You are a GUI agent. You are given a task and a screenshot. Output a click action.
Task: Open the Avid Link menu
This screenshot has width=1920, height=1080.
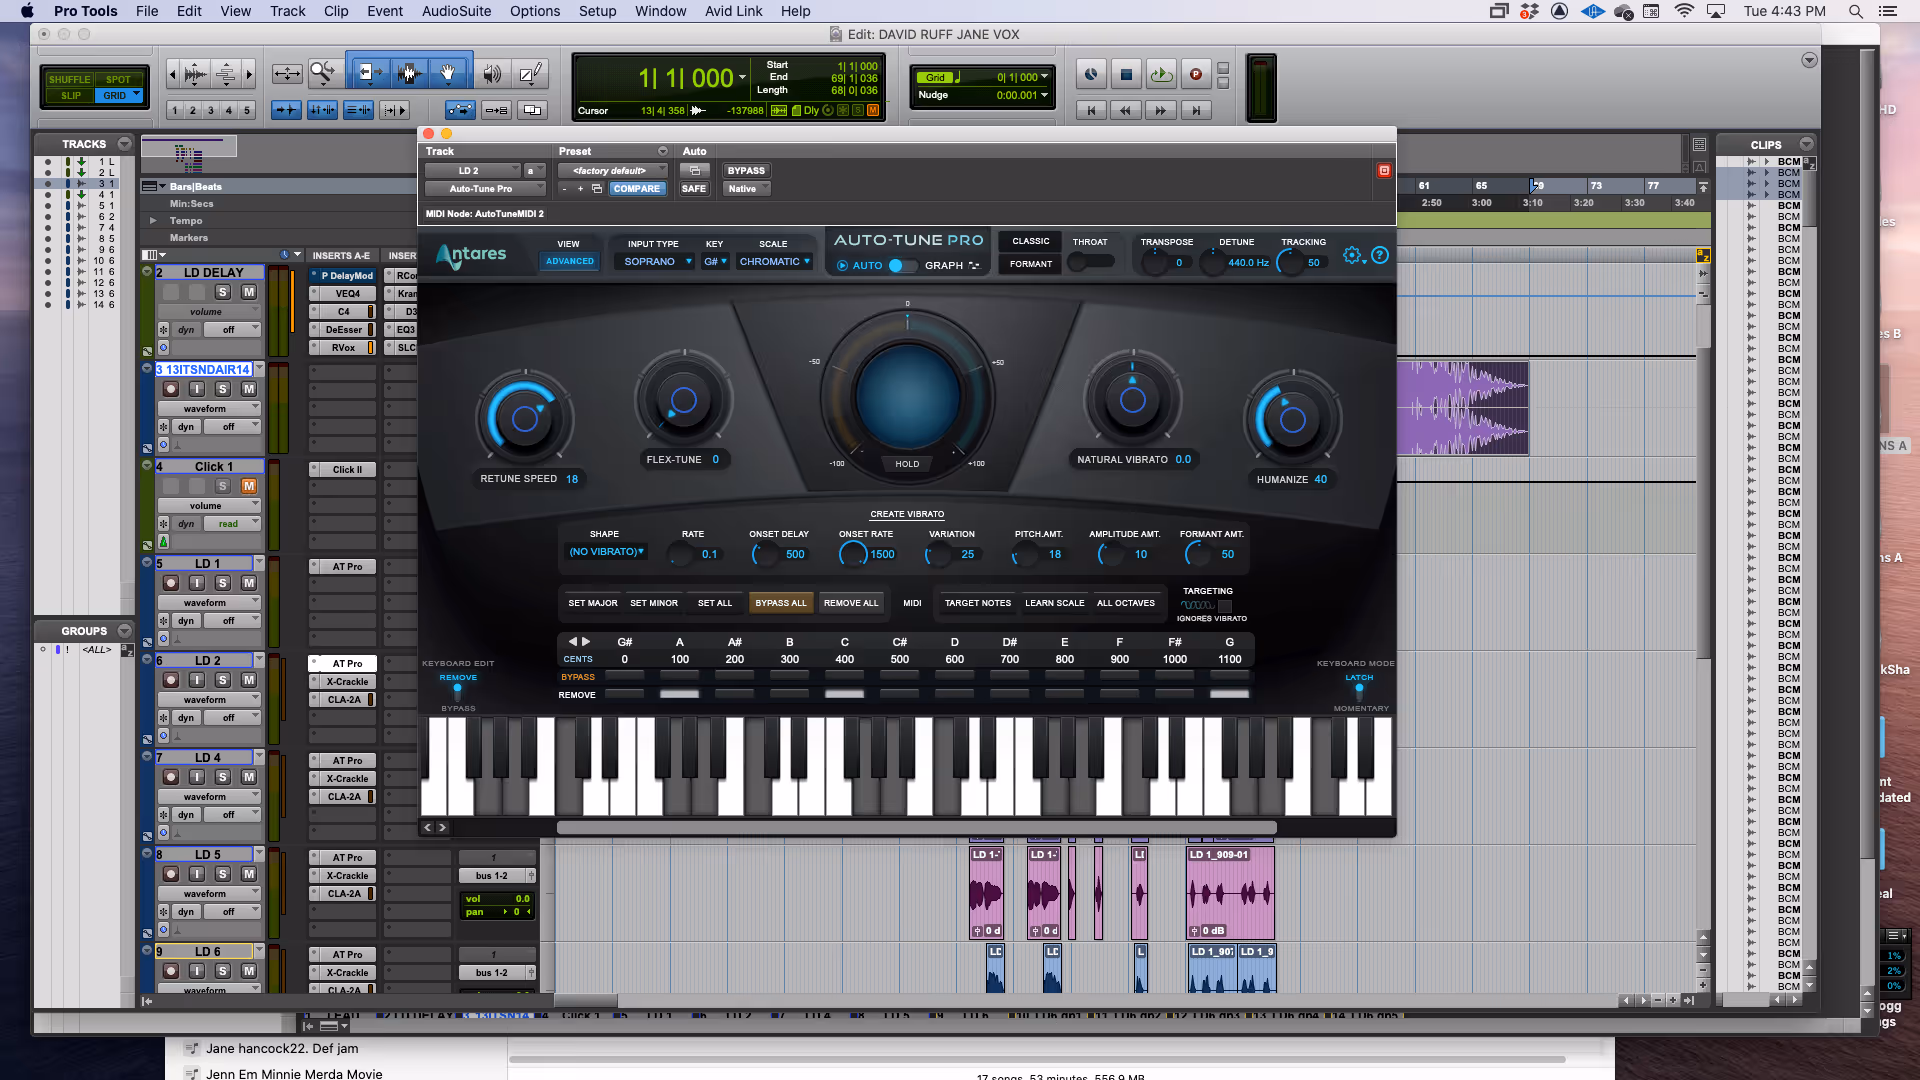[733, 11]
